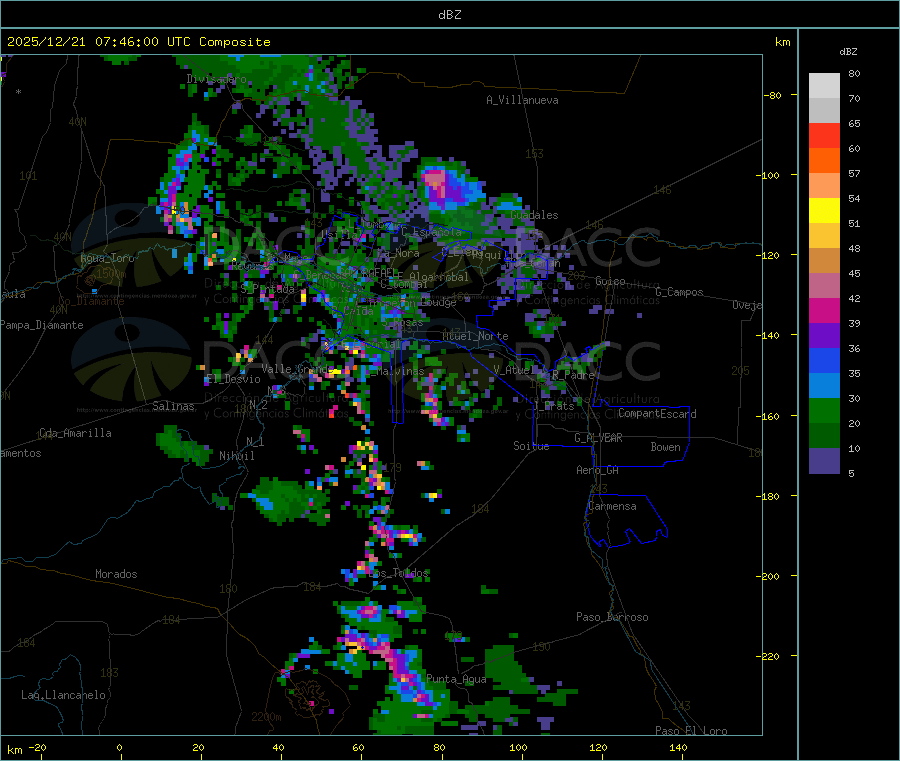Screen dimensions: 900x761
Task: Click the dBZ title at the top center
Action: pos(449,15)
